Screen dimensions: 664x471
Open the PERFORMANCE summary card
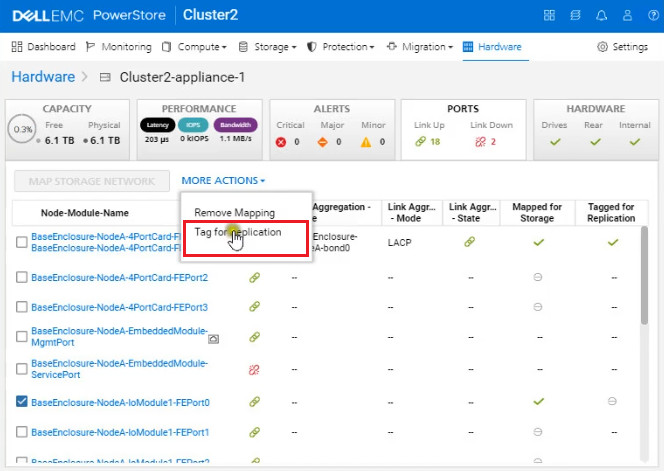point(199,130)
